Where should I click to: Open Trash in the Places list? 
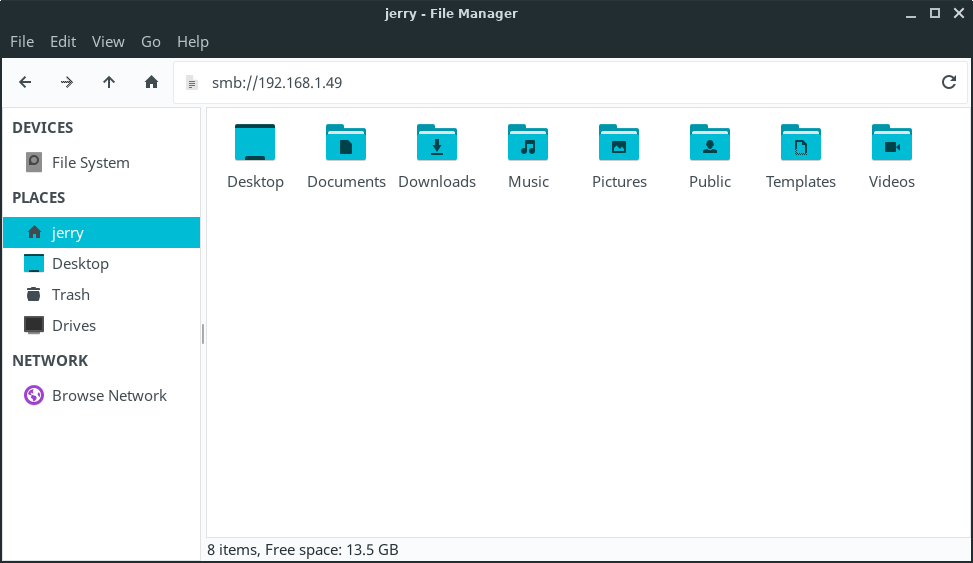pos(70,294)
